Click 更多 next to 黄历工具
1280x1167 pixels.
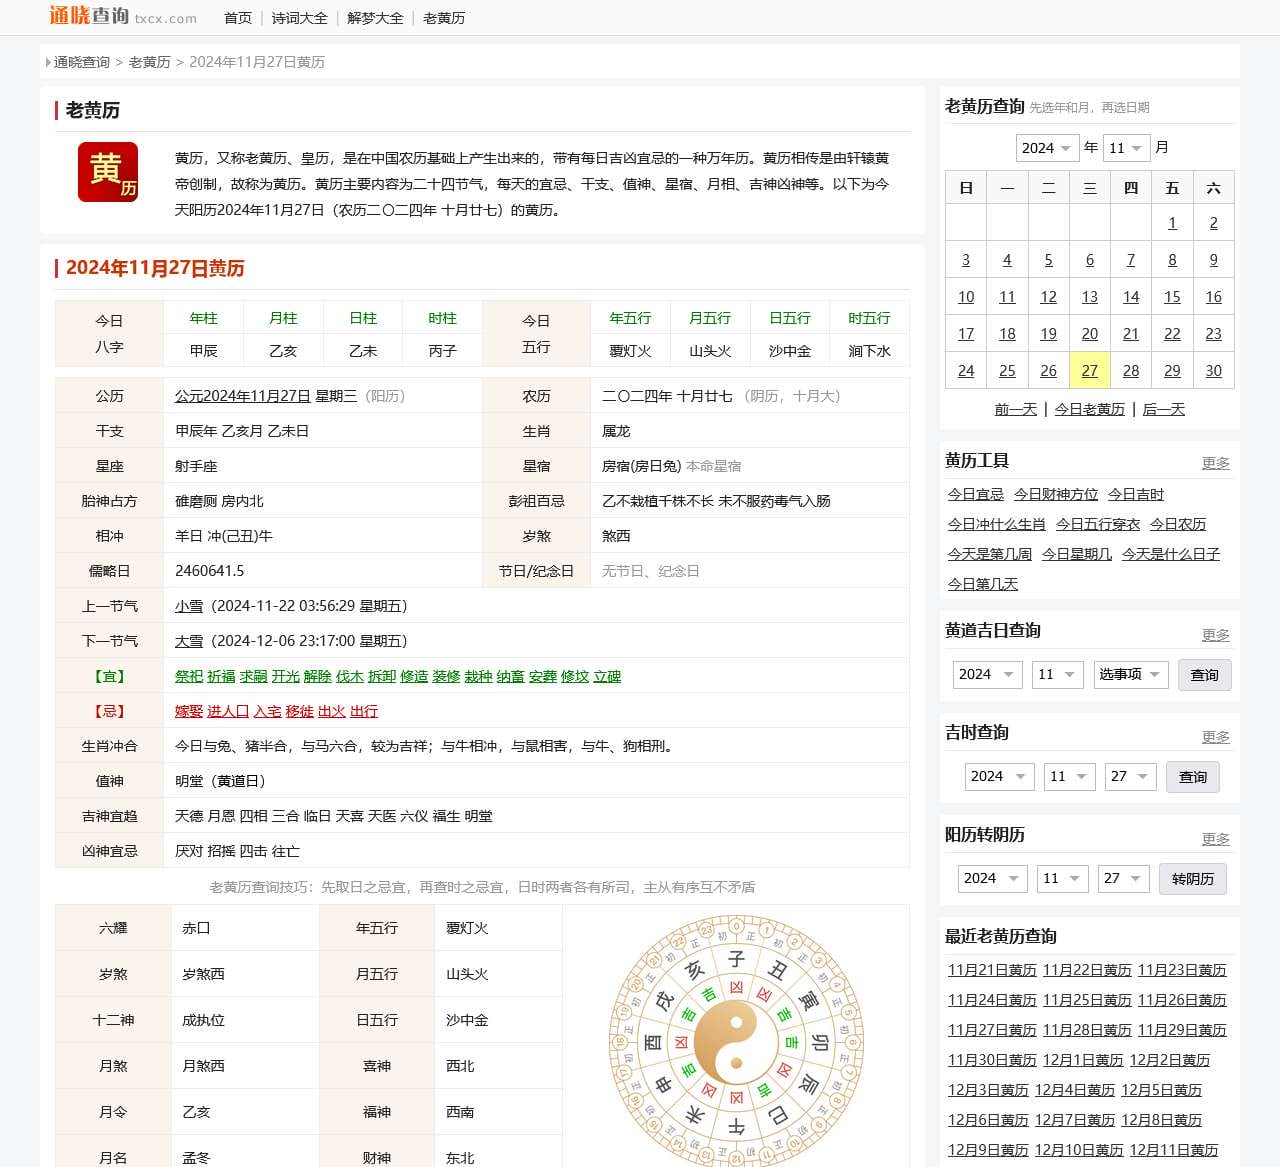click(1216, 463)
